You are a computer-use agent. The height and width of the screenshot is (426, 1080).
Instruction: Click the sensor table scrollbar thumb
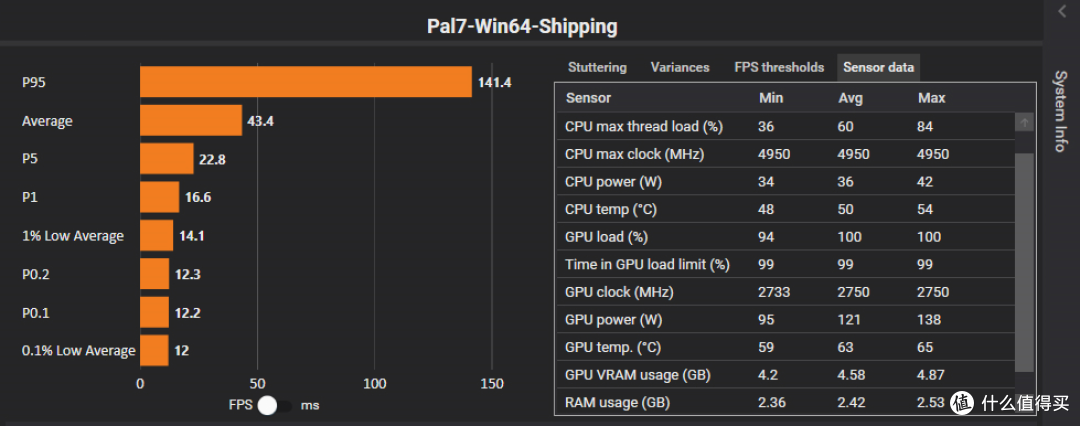coord(1024,262)
